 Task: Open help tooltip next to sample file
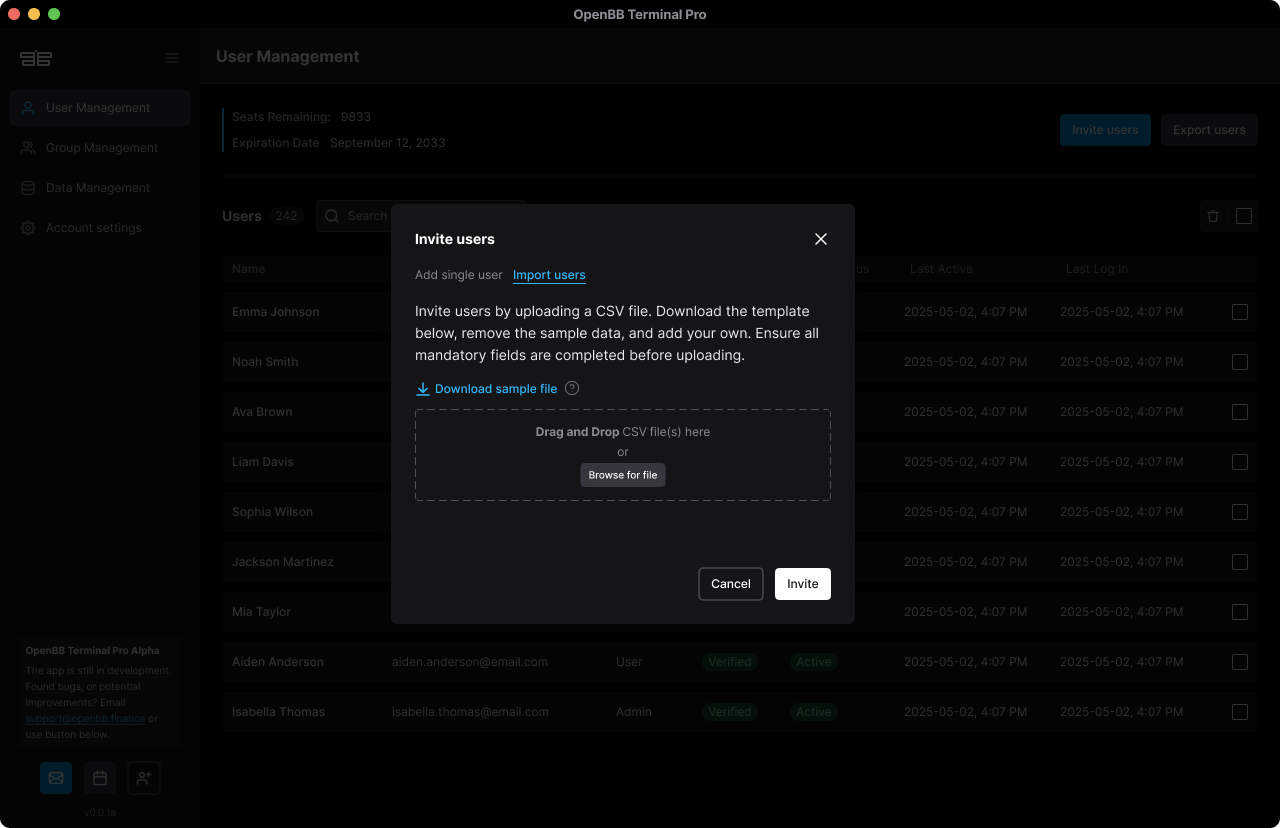[572, 388]
